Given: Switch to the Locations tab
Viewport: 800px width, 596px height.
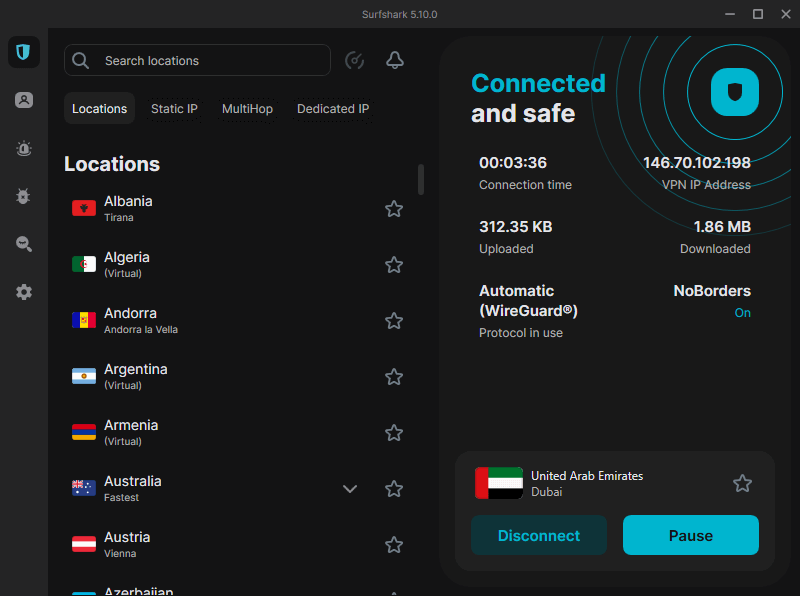Looking at the screenshot, I should 99,109.
